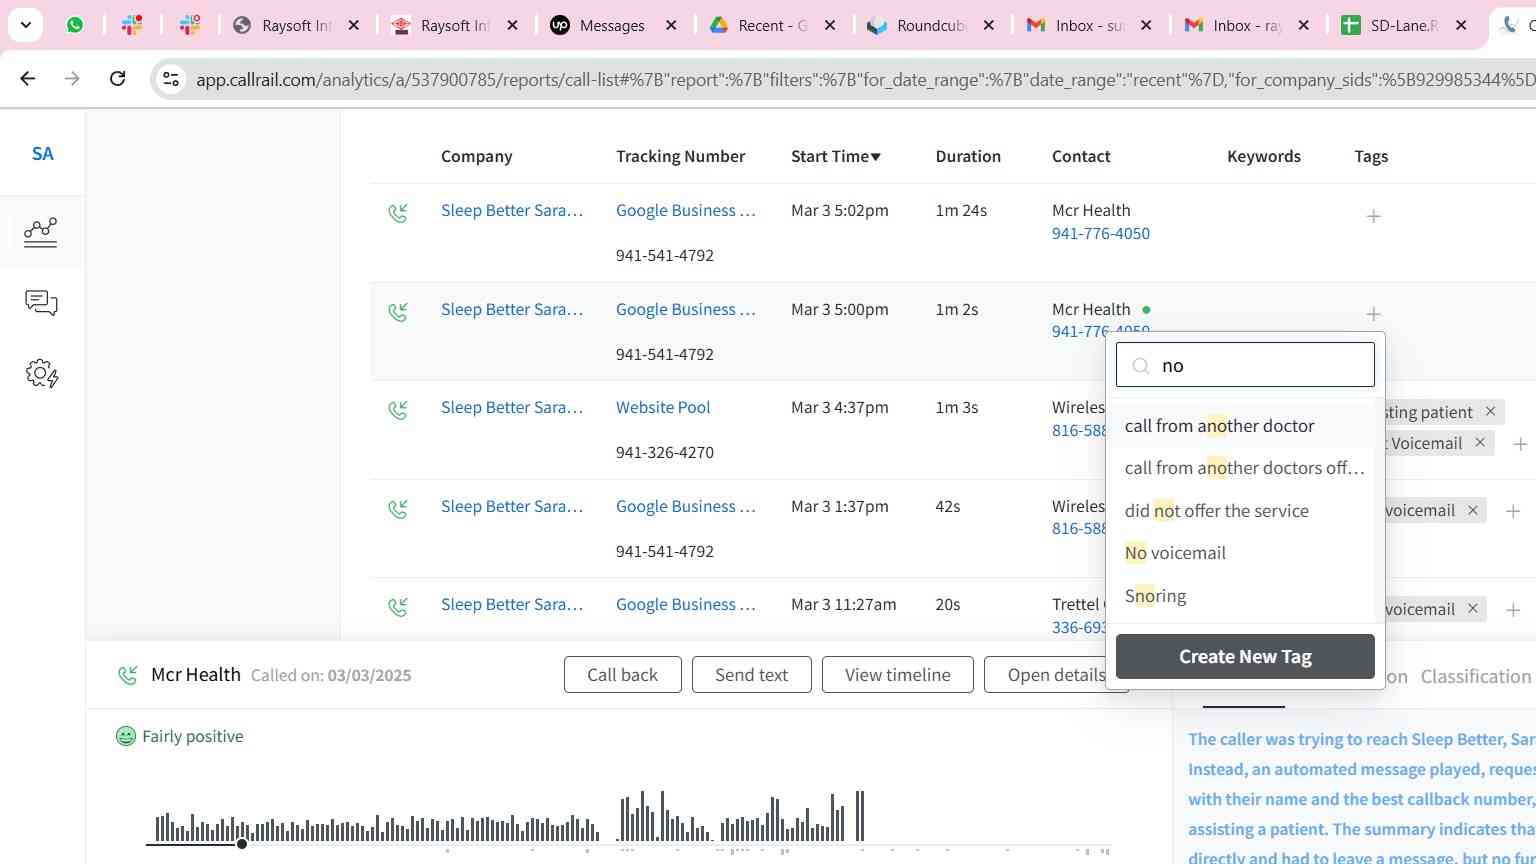1536x864 pixels.
Task: Open the tab search dropdown arrow
Action: click(25, 25)
